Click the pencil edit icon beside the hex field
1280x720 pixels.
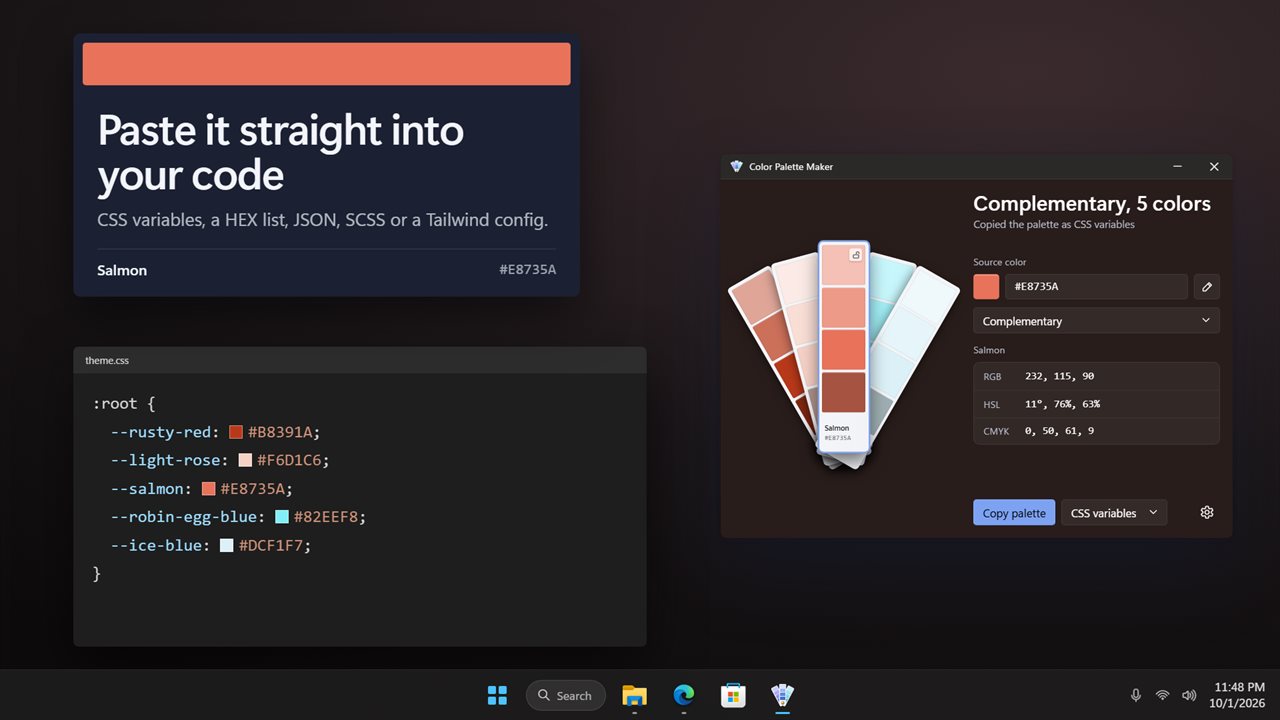point(1207,287)
